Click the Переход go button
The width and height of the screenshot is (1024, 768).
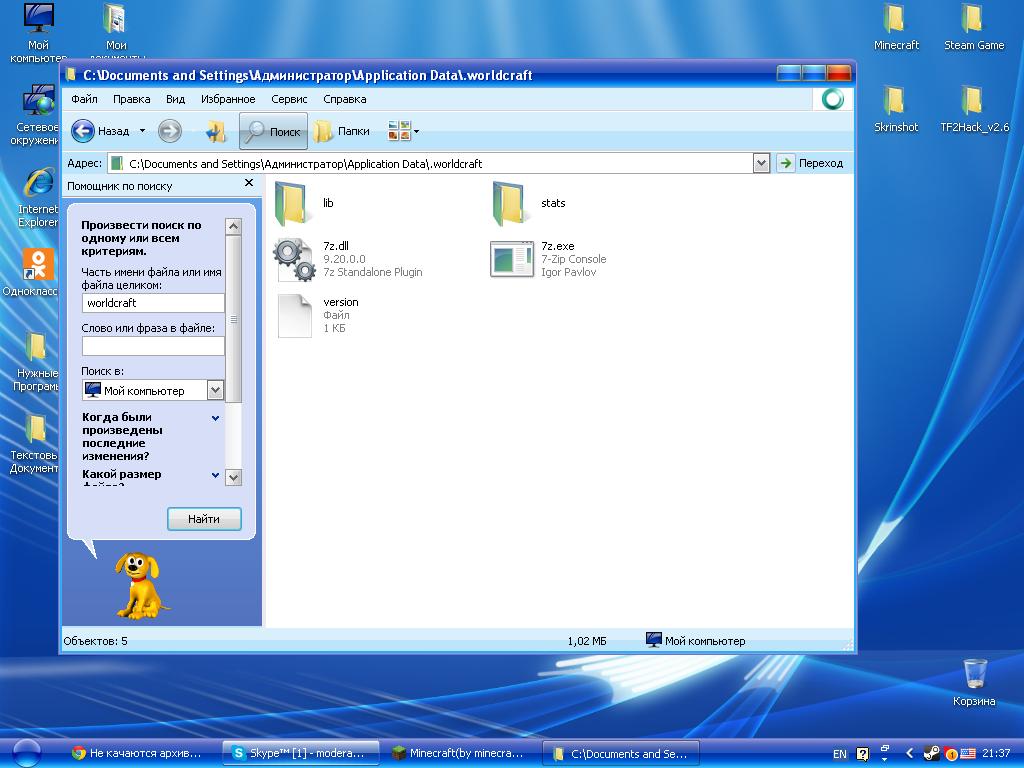point(810,163)
